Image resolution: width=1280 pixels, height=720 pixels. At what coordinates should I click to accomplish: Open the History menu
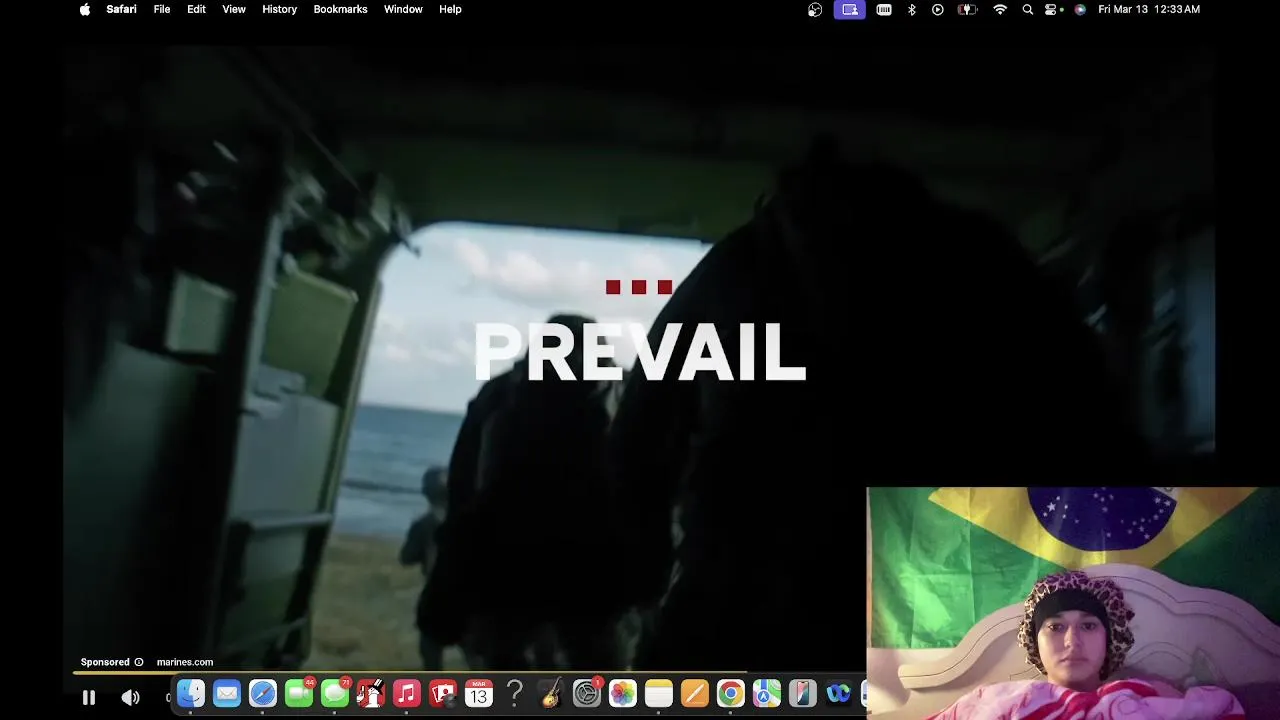(279, 9)
